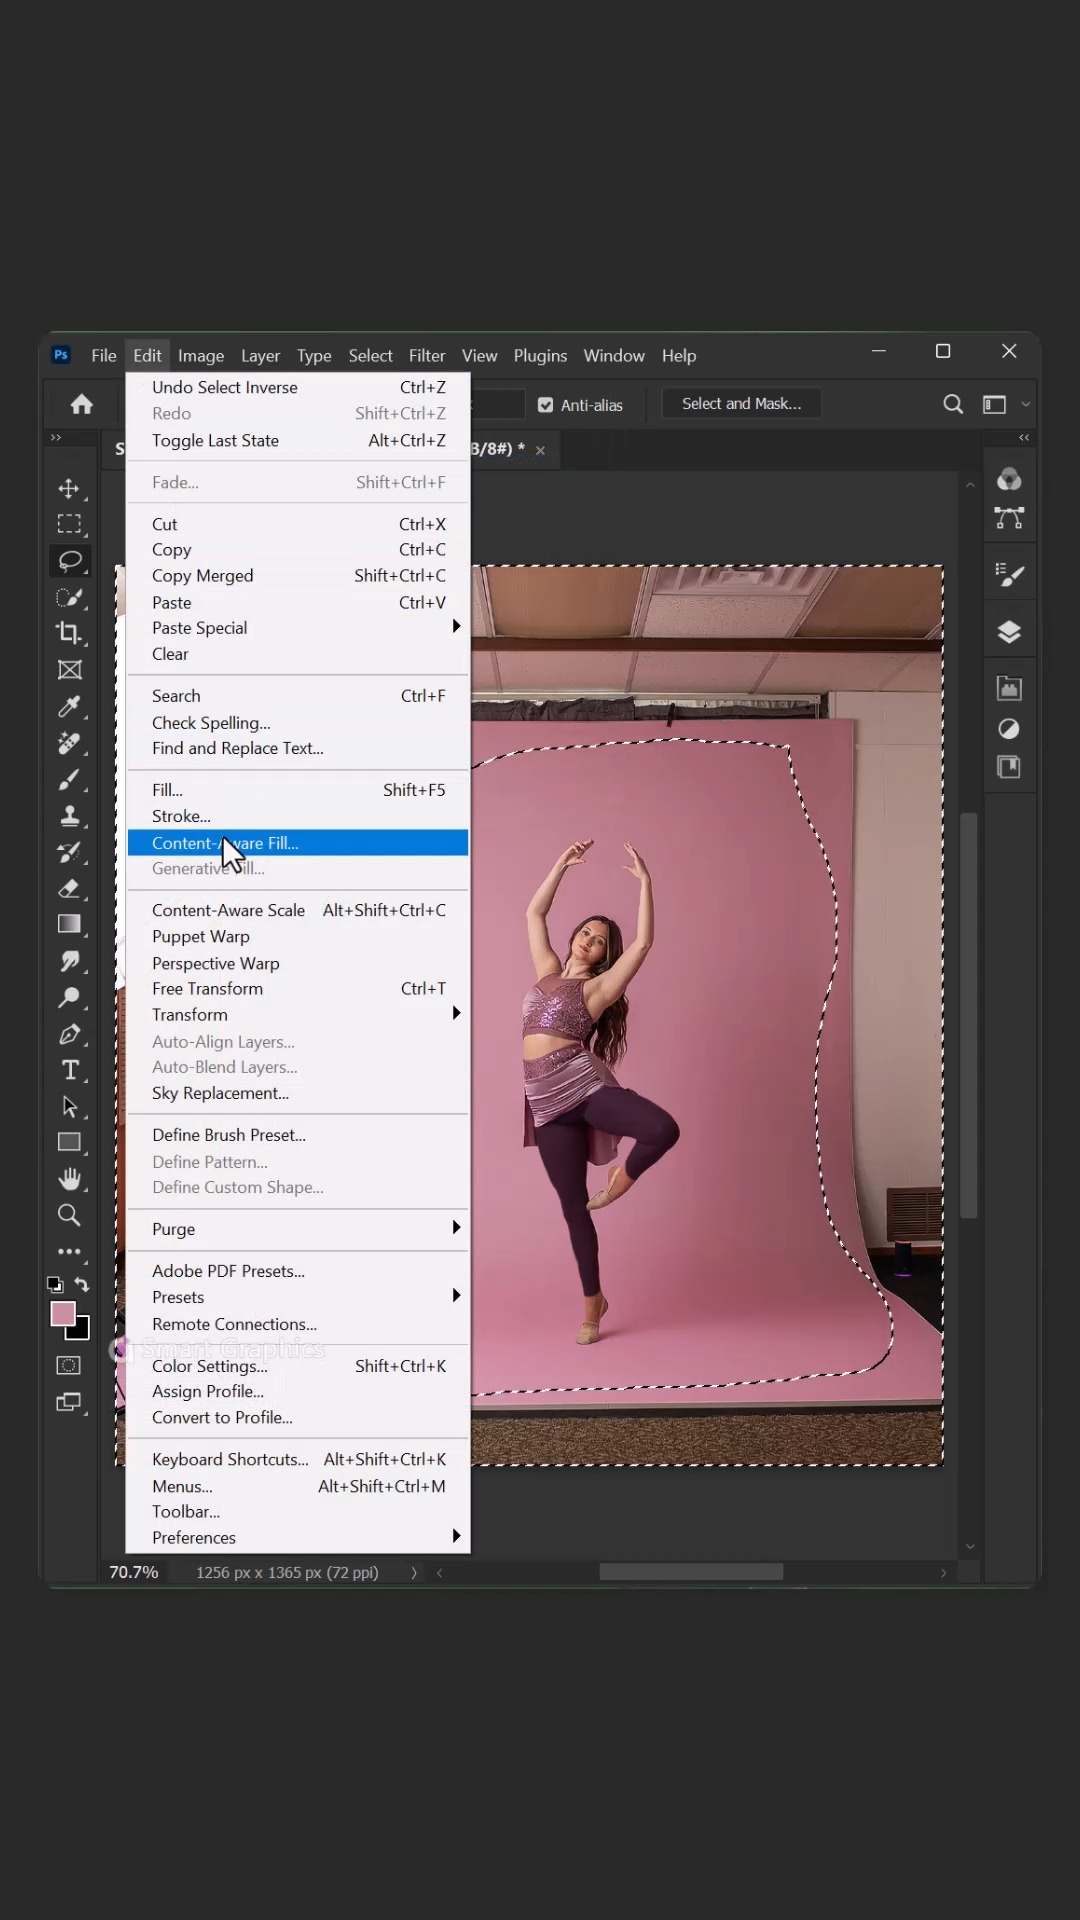Expand the Paste Special submenu arrow
Screen dimensions: 1080x1920
(456, 626)
